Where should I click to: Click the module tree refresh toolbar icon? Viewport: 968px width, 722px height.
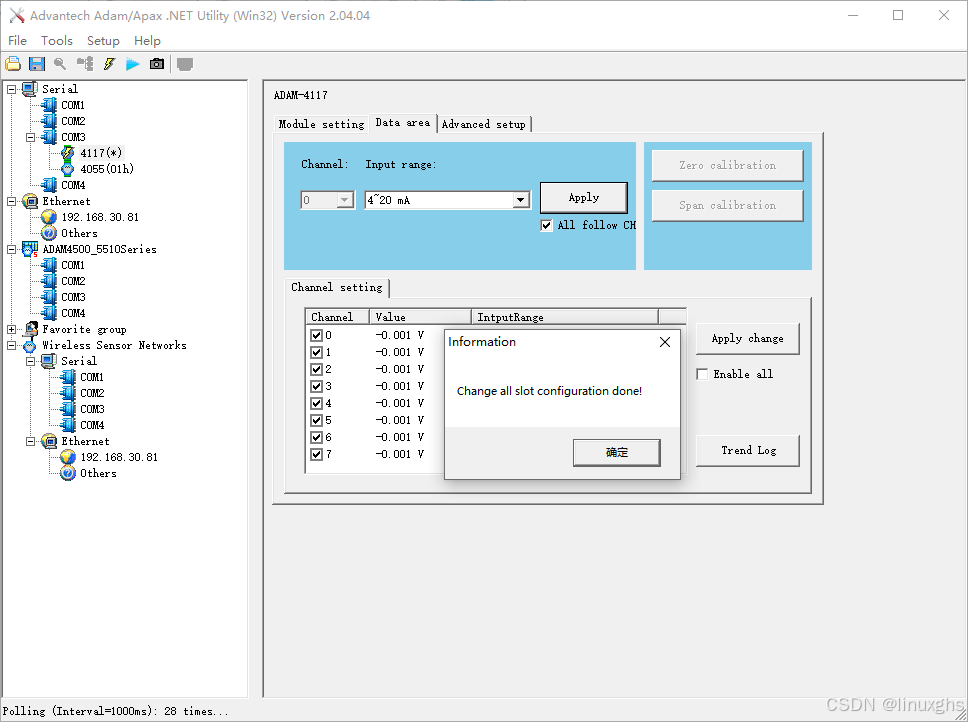click(84, 62)
